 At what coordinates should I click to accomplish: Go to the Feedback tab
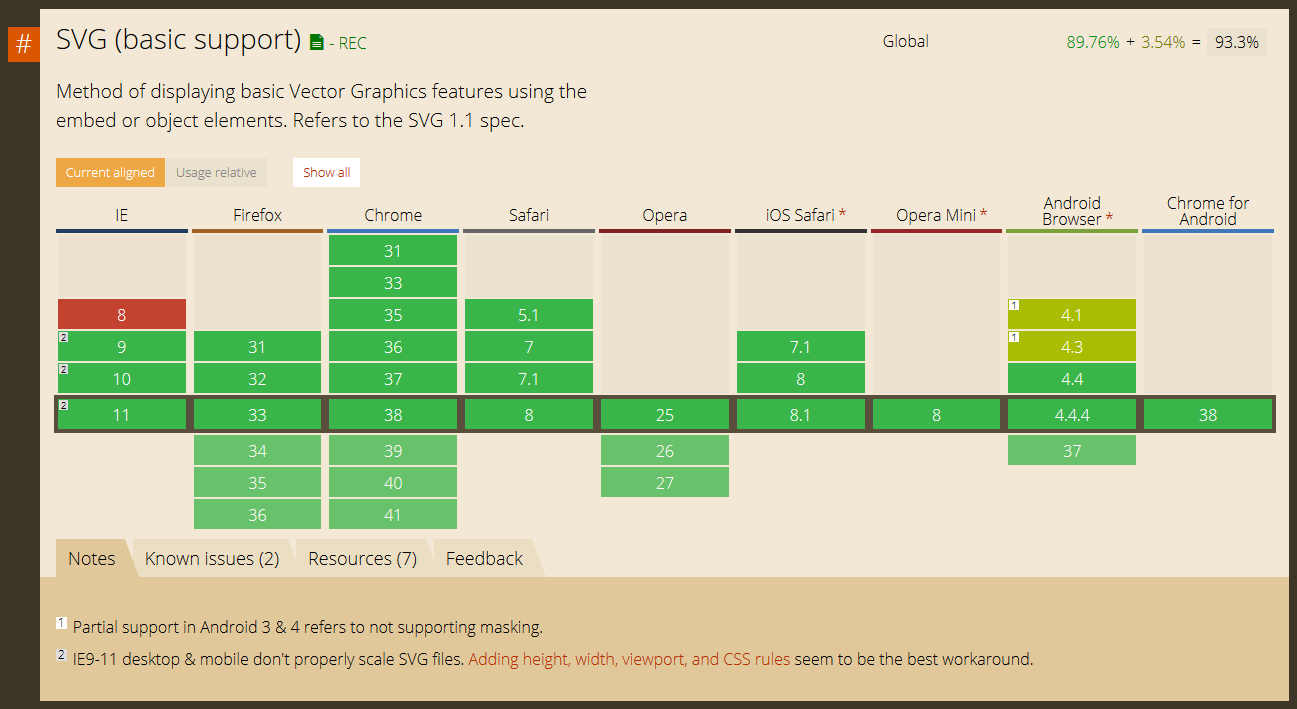pos(484,559)
